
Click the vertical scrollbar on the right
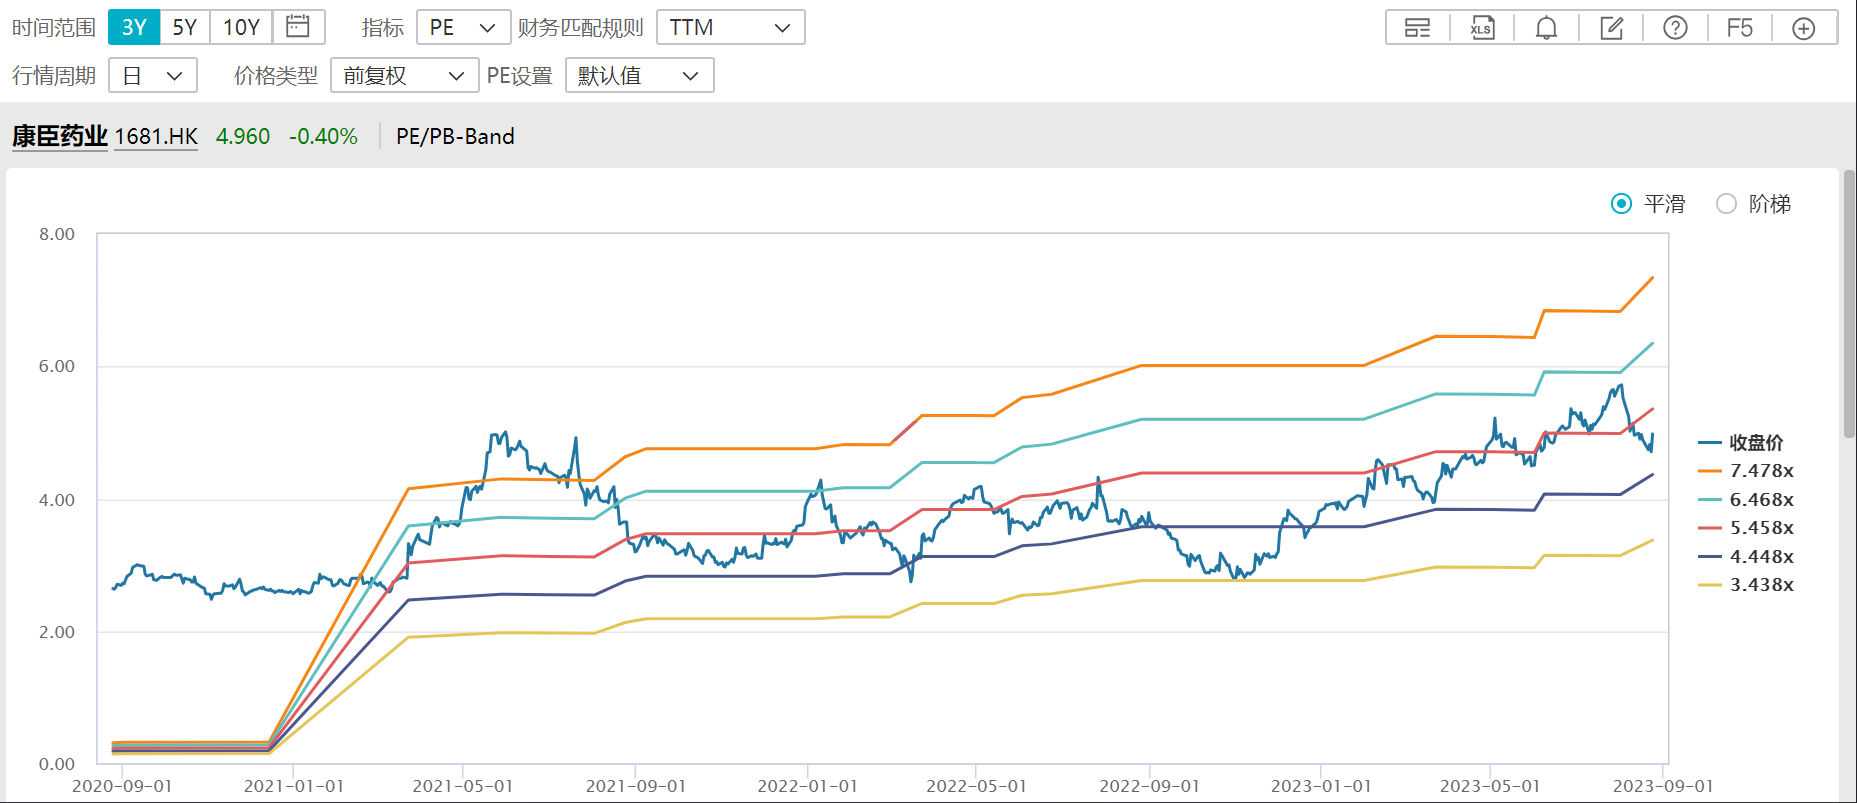point(1849,304)
